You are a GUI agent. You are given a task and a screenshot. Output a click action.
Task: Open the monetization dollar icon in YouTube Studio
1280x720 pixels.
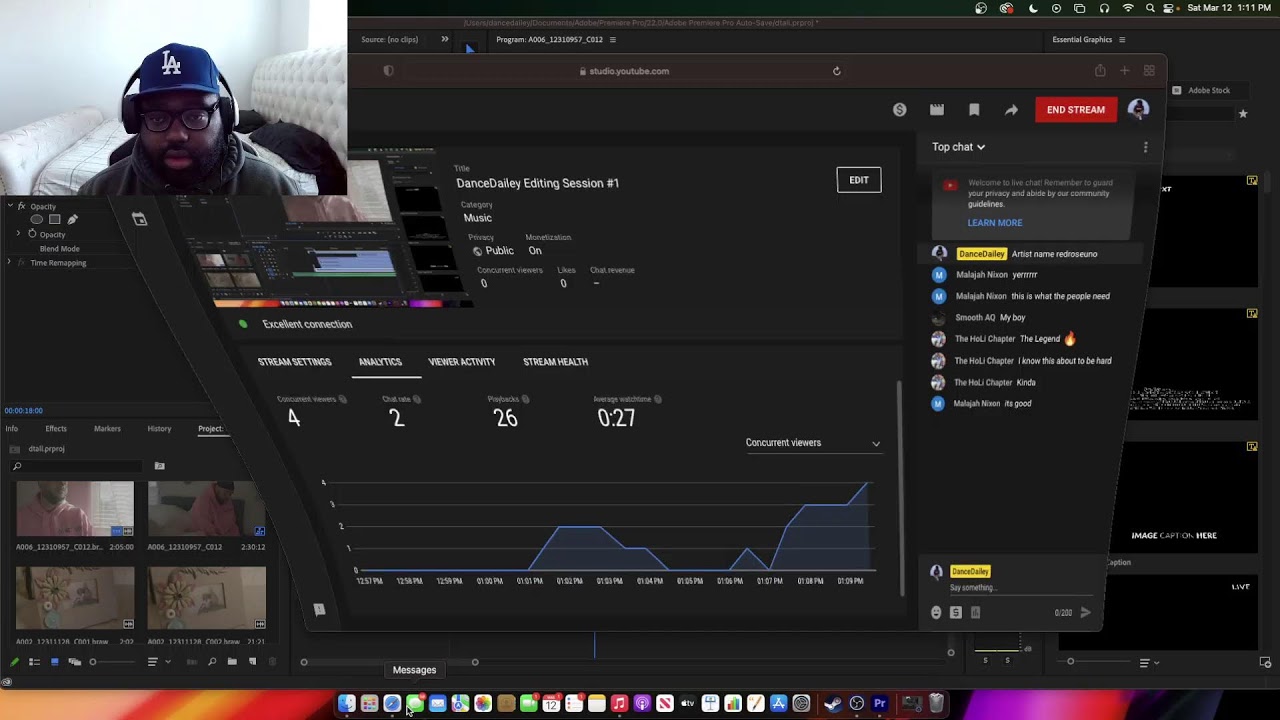pos(900,110)
